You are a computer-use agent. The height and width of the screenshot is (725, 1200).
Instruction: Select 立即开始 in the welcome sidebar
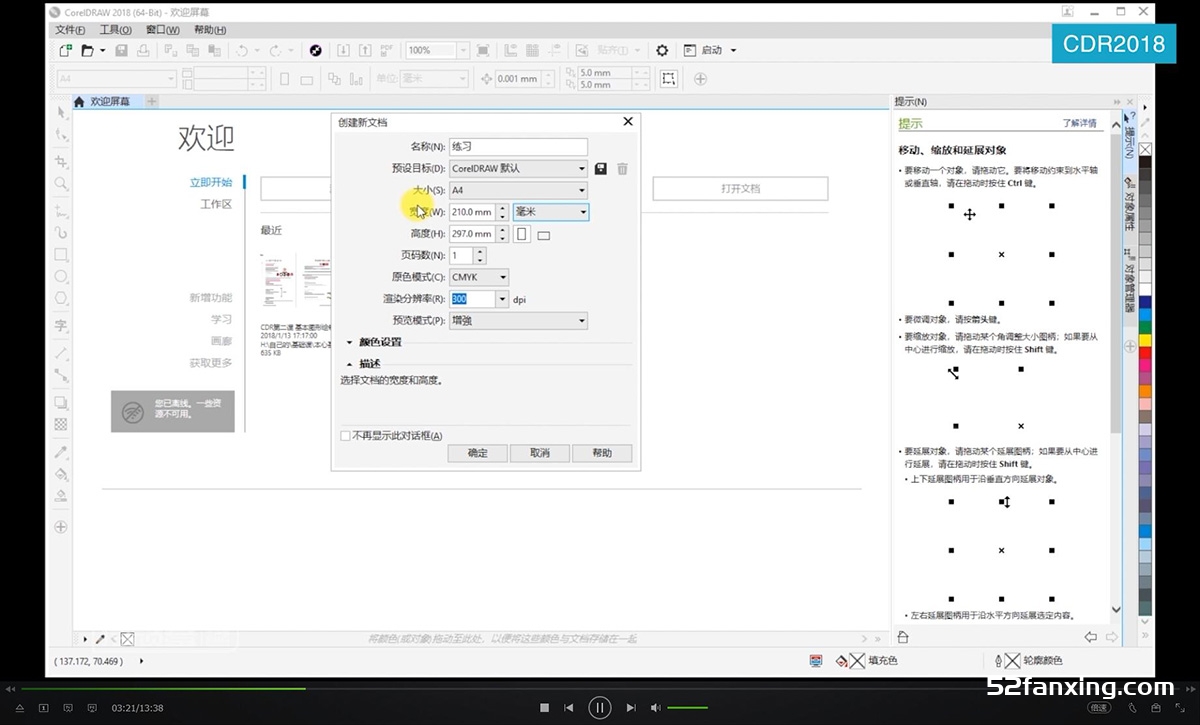coord(211,182)
